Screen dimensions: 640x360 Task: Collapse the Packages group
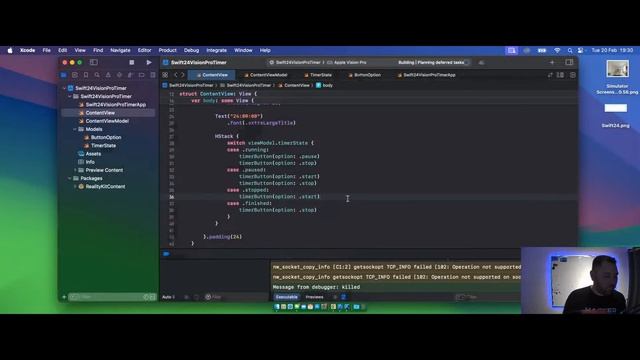click(69, 178)
